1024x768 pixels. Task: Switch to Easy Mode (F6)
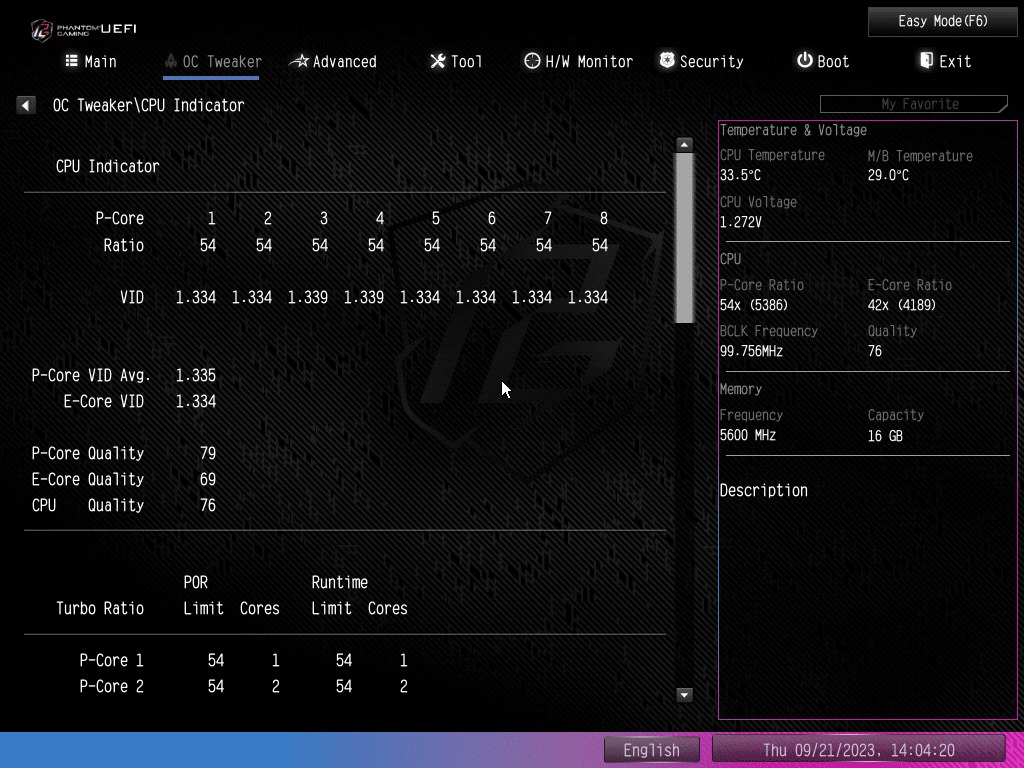tap(942, 21)
